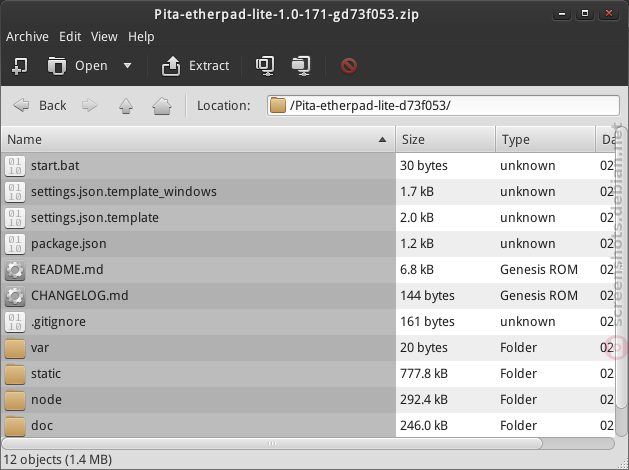The height and width of the screenshot is (470, 629).
Task: Click the Back navigation button
Action: point(39,106)
